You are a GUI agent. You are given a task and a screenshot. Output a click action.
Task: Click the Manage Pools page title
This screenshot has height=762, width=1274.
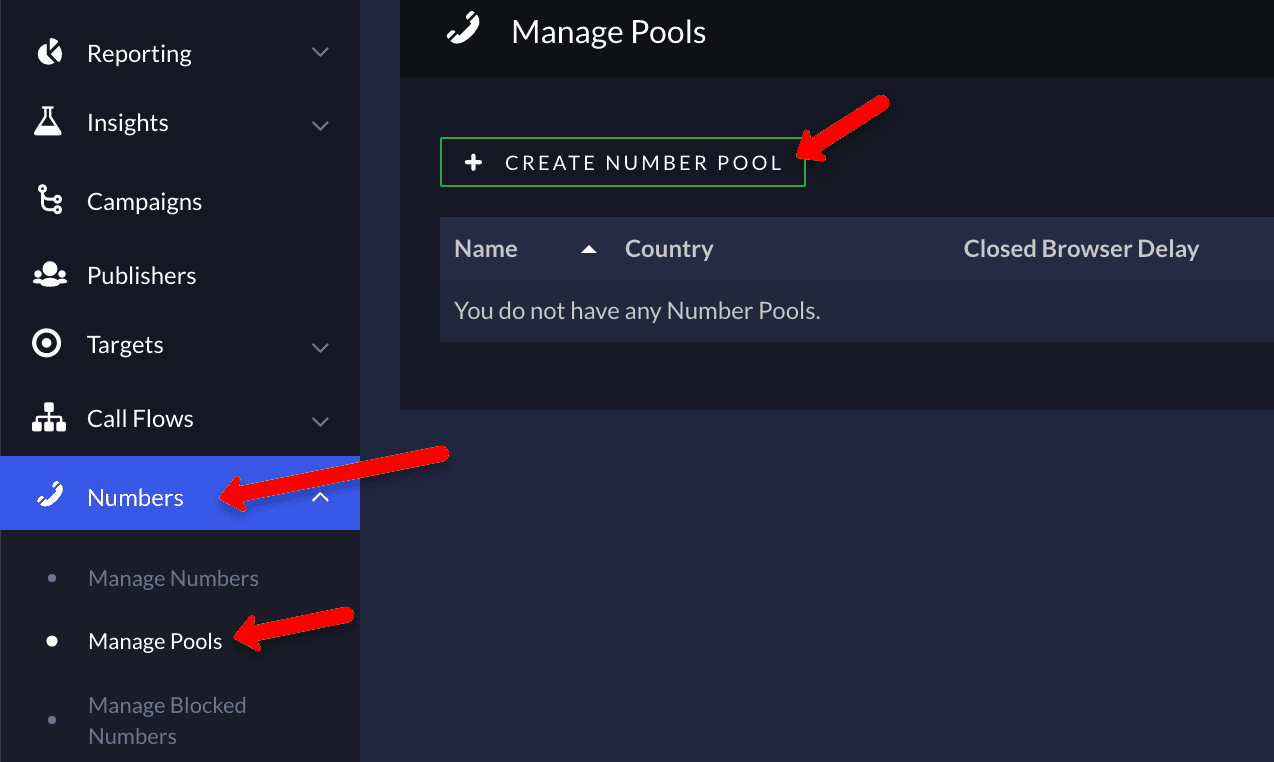[x=608, y=32]
